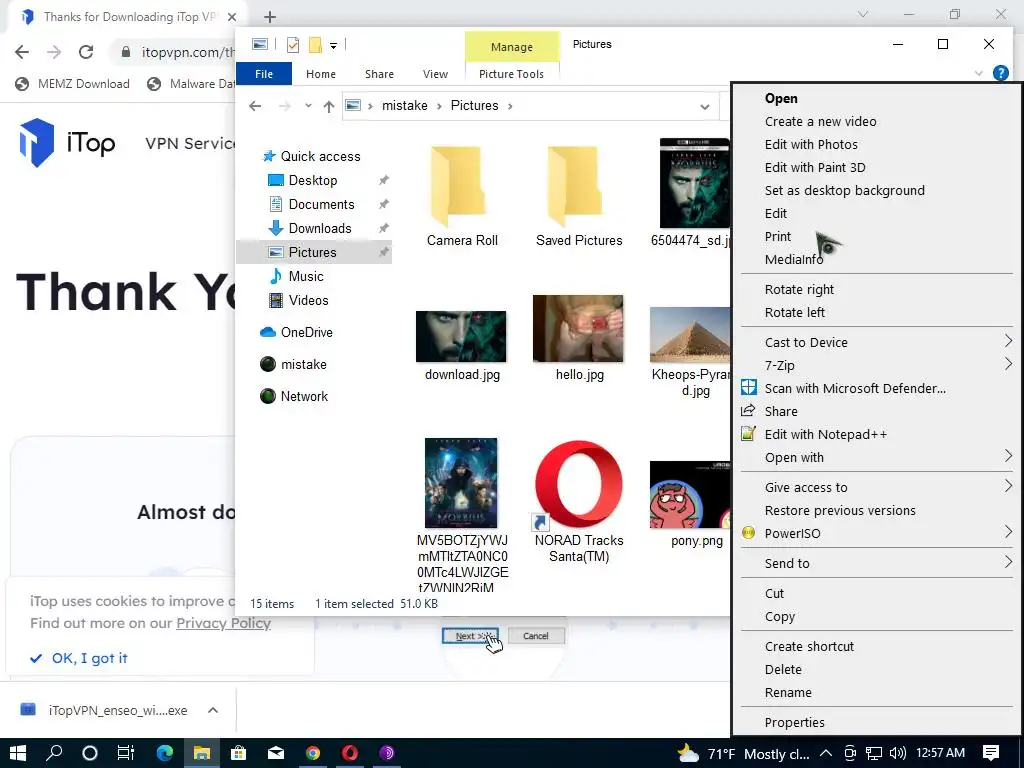The width and height of the screenshot is (1024, 768).
Task: Expand the 7-Zip submenu
Action: [876, 365]
